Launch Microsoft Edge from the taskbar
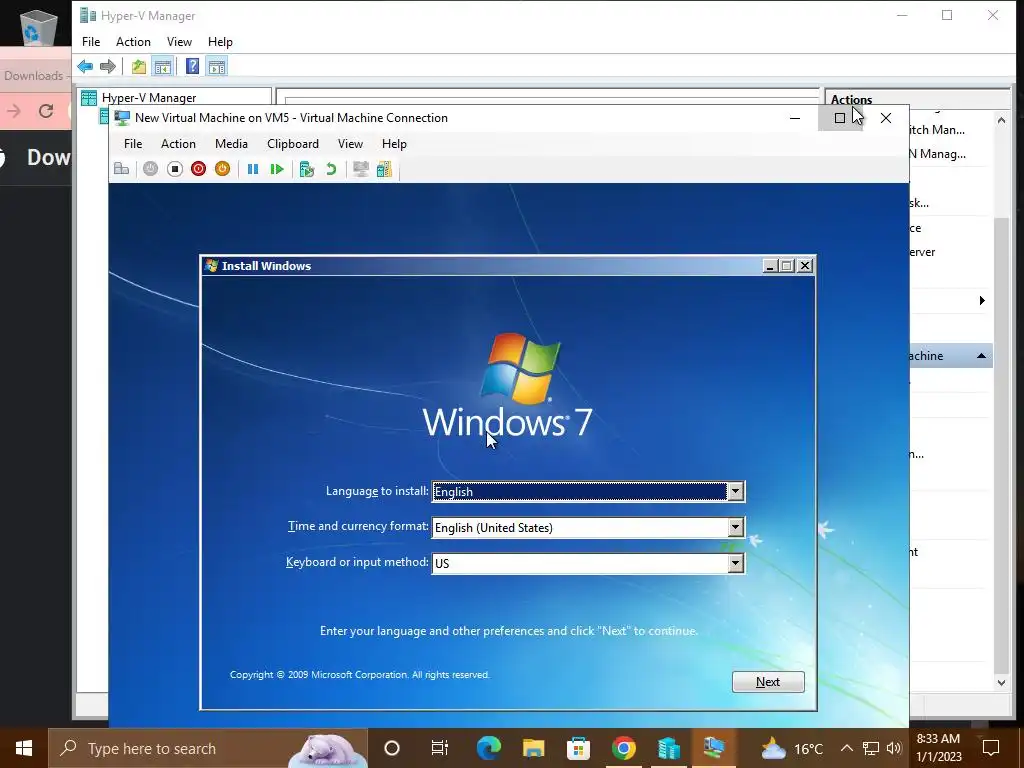The height and width of the screenshot is (768, 1024). (x=488, y=748)
